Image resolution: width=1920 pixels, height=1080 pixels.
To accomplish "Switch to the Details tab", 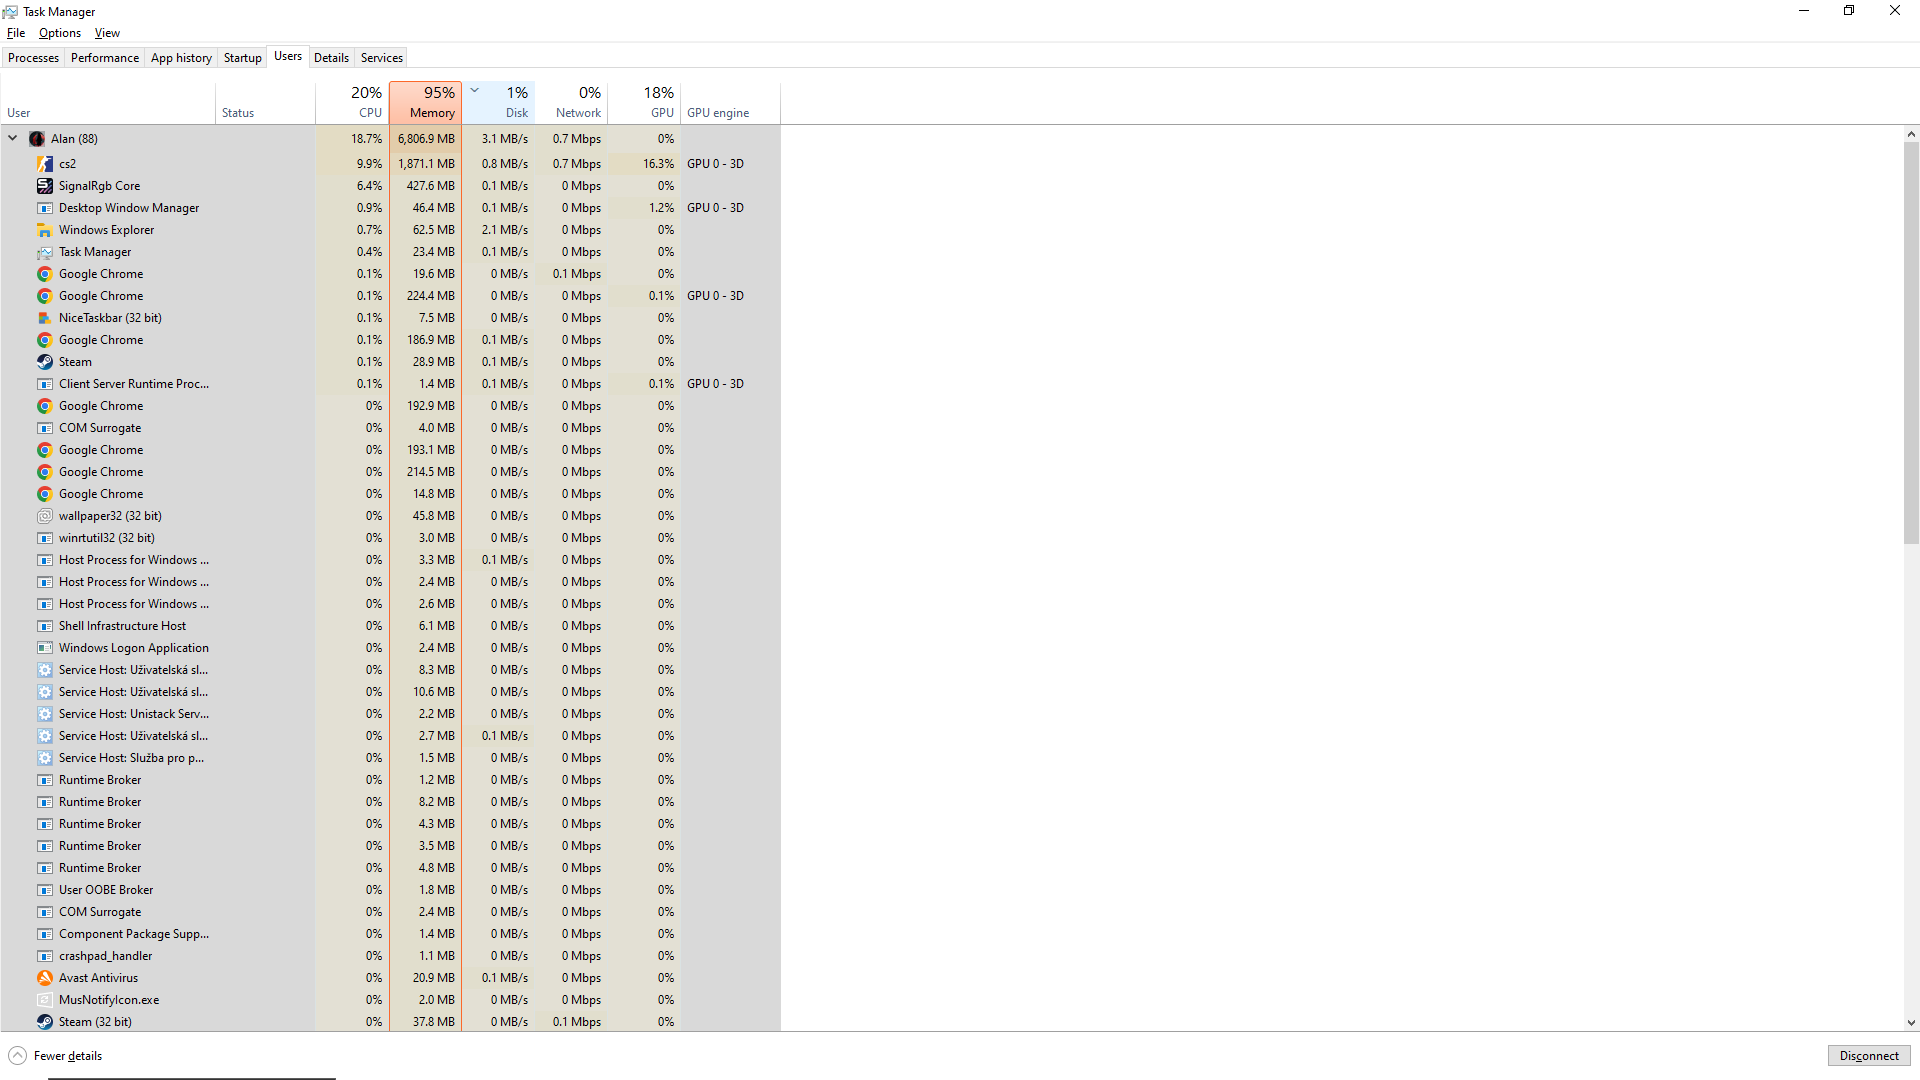I will click(x=331, y=58).
